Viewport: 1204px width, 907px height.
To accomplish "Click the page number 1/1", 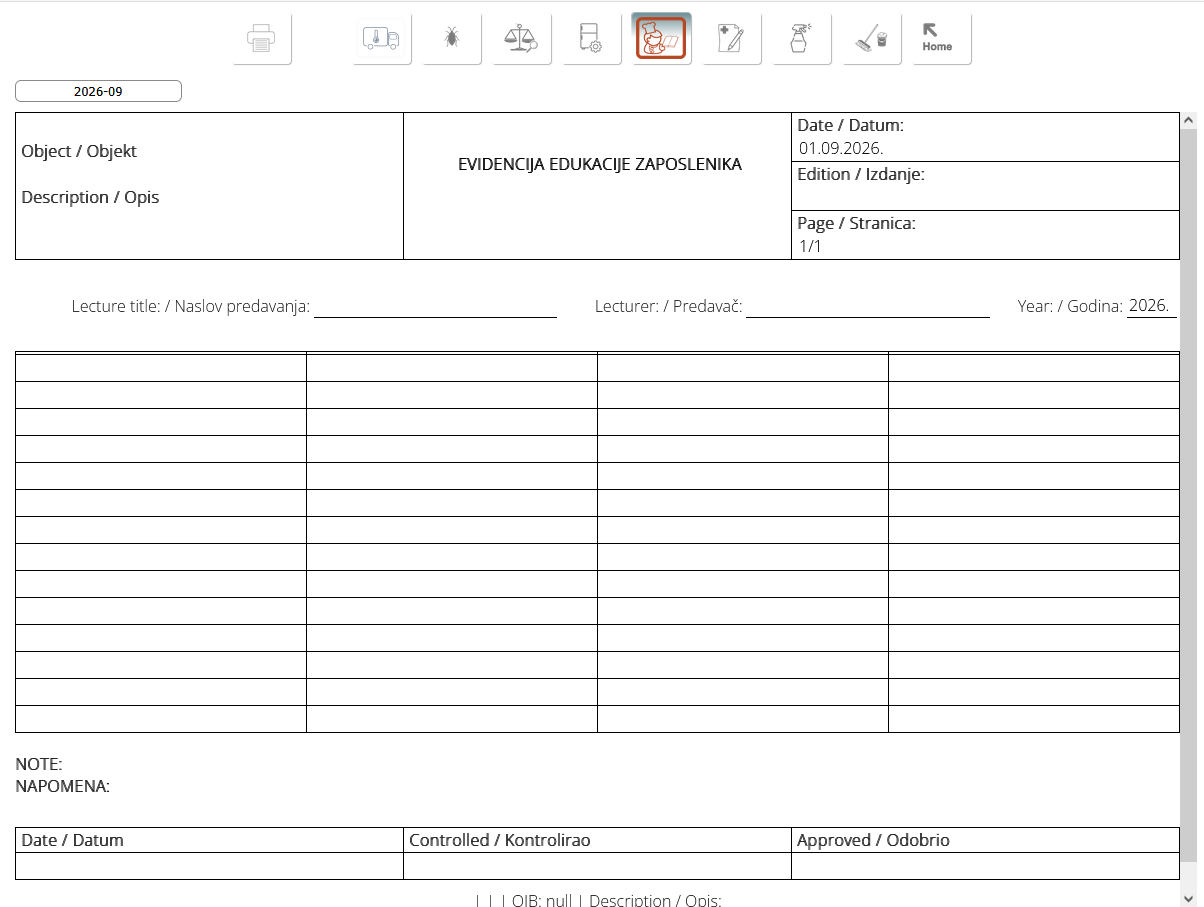I will tap(810, 246).
